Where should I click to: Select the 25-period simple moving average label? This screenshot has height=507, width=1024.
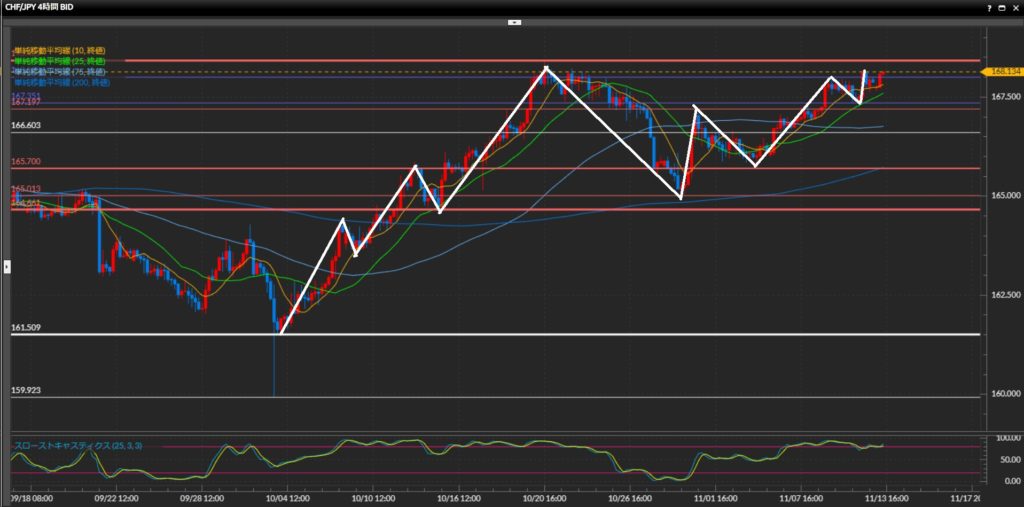pos(58,61)
